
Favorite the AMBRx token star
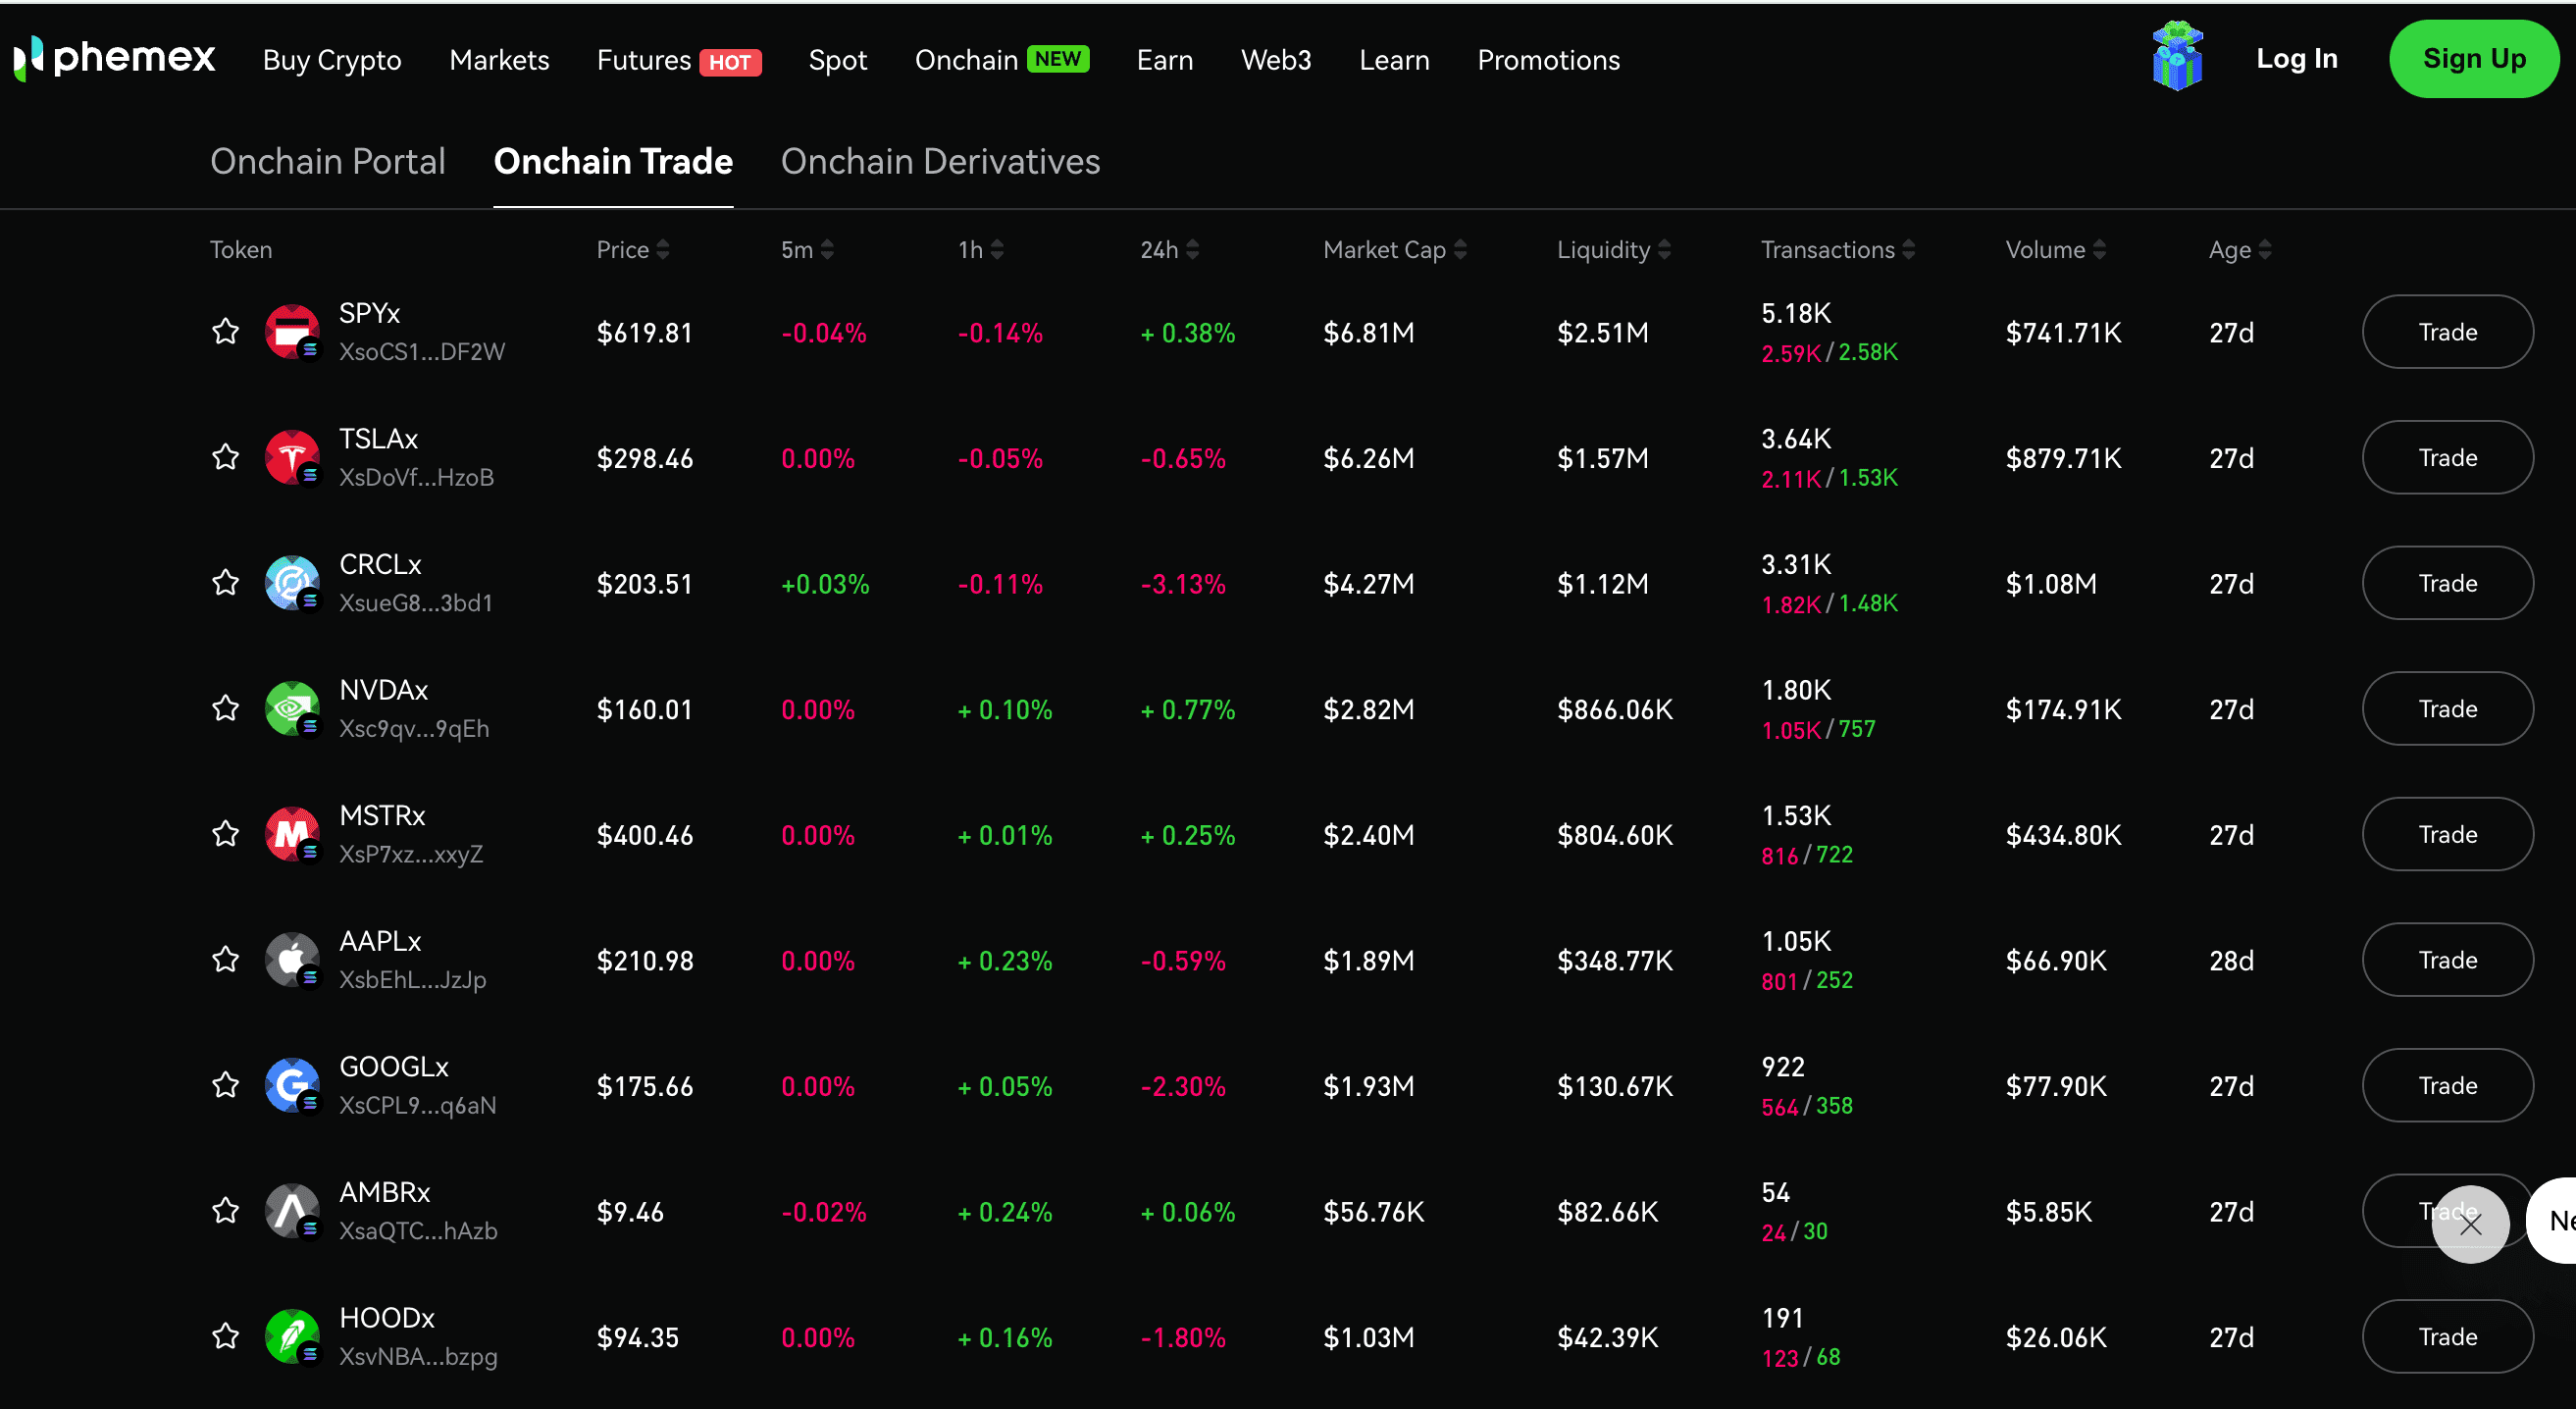[226, 1211]
